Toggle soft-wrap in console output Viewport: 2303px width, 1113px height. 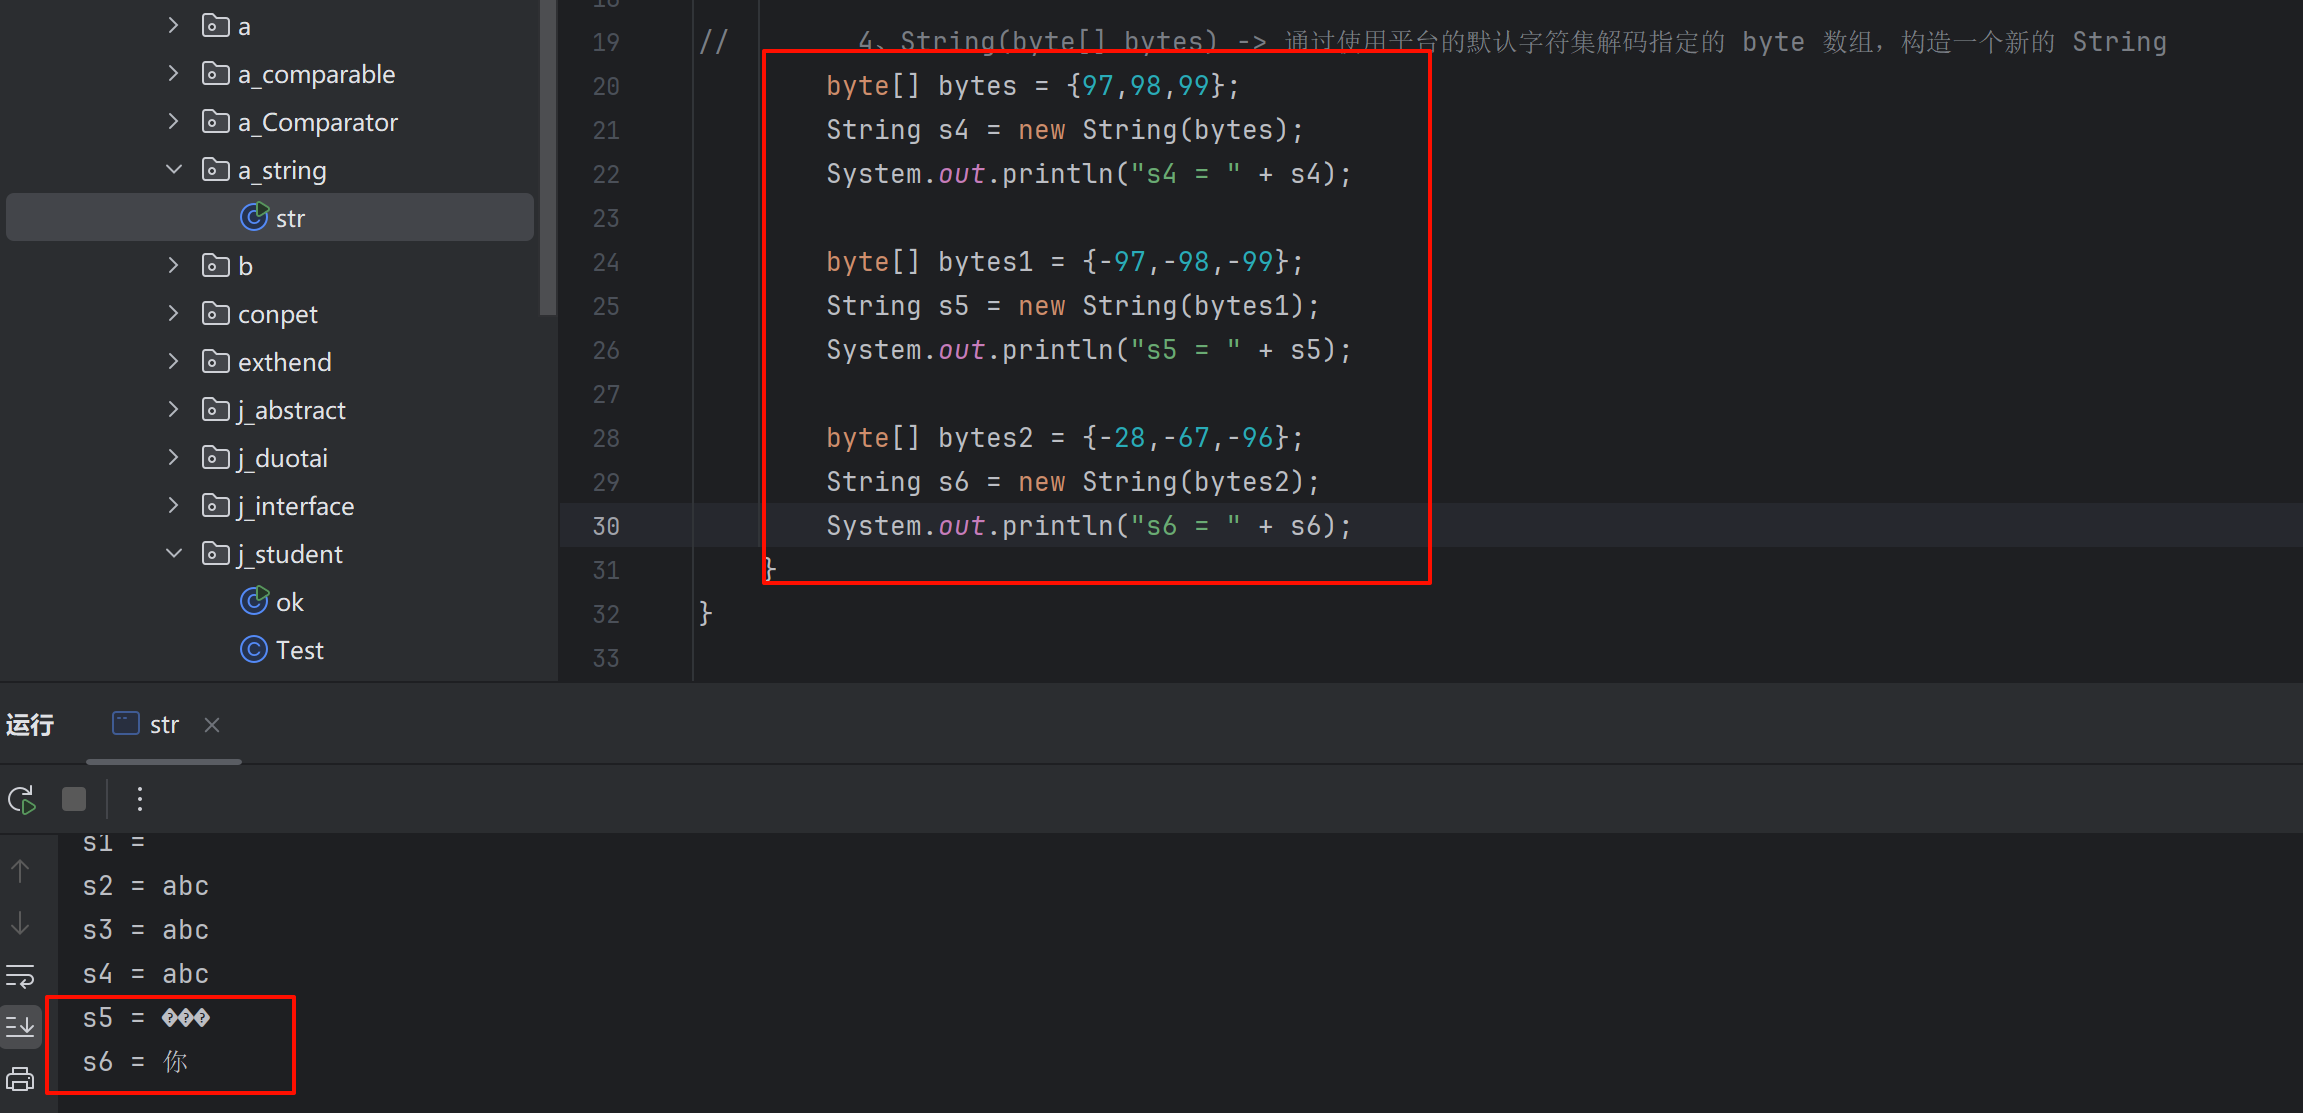(20, 975)
